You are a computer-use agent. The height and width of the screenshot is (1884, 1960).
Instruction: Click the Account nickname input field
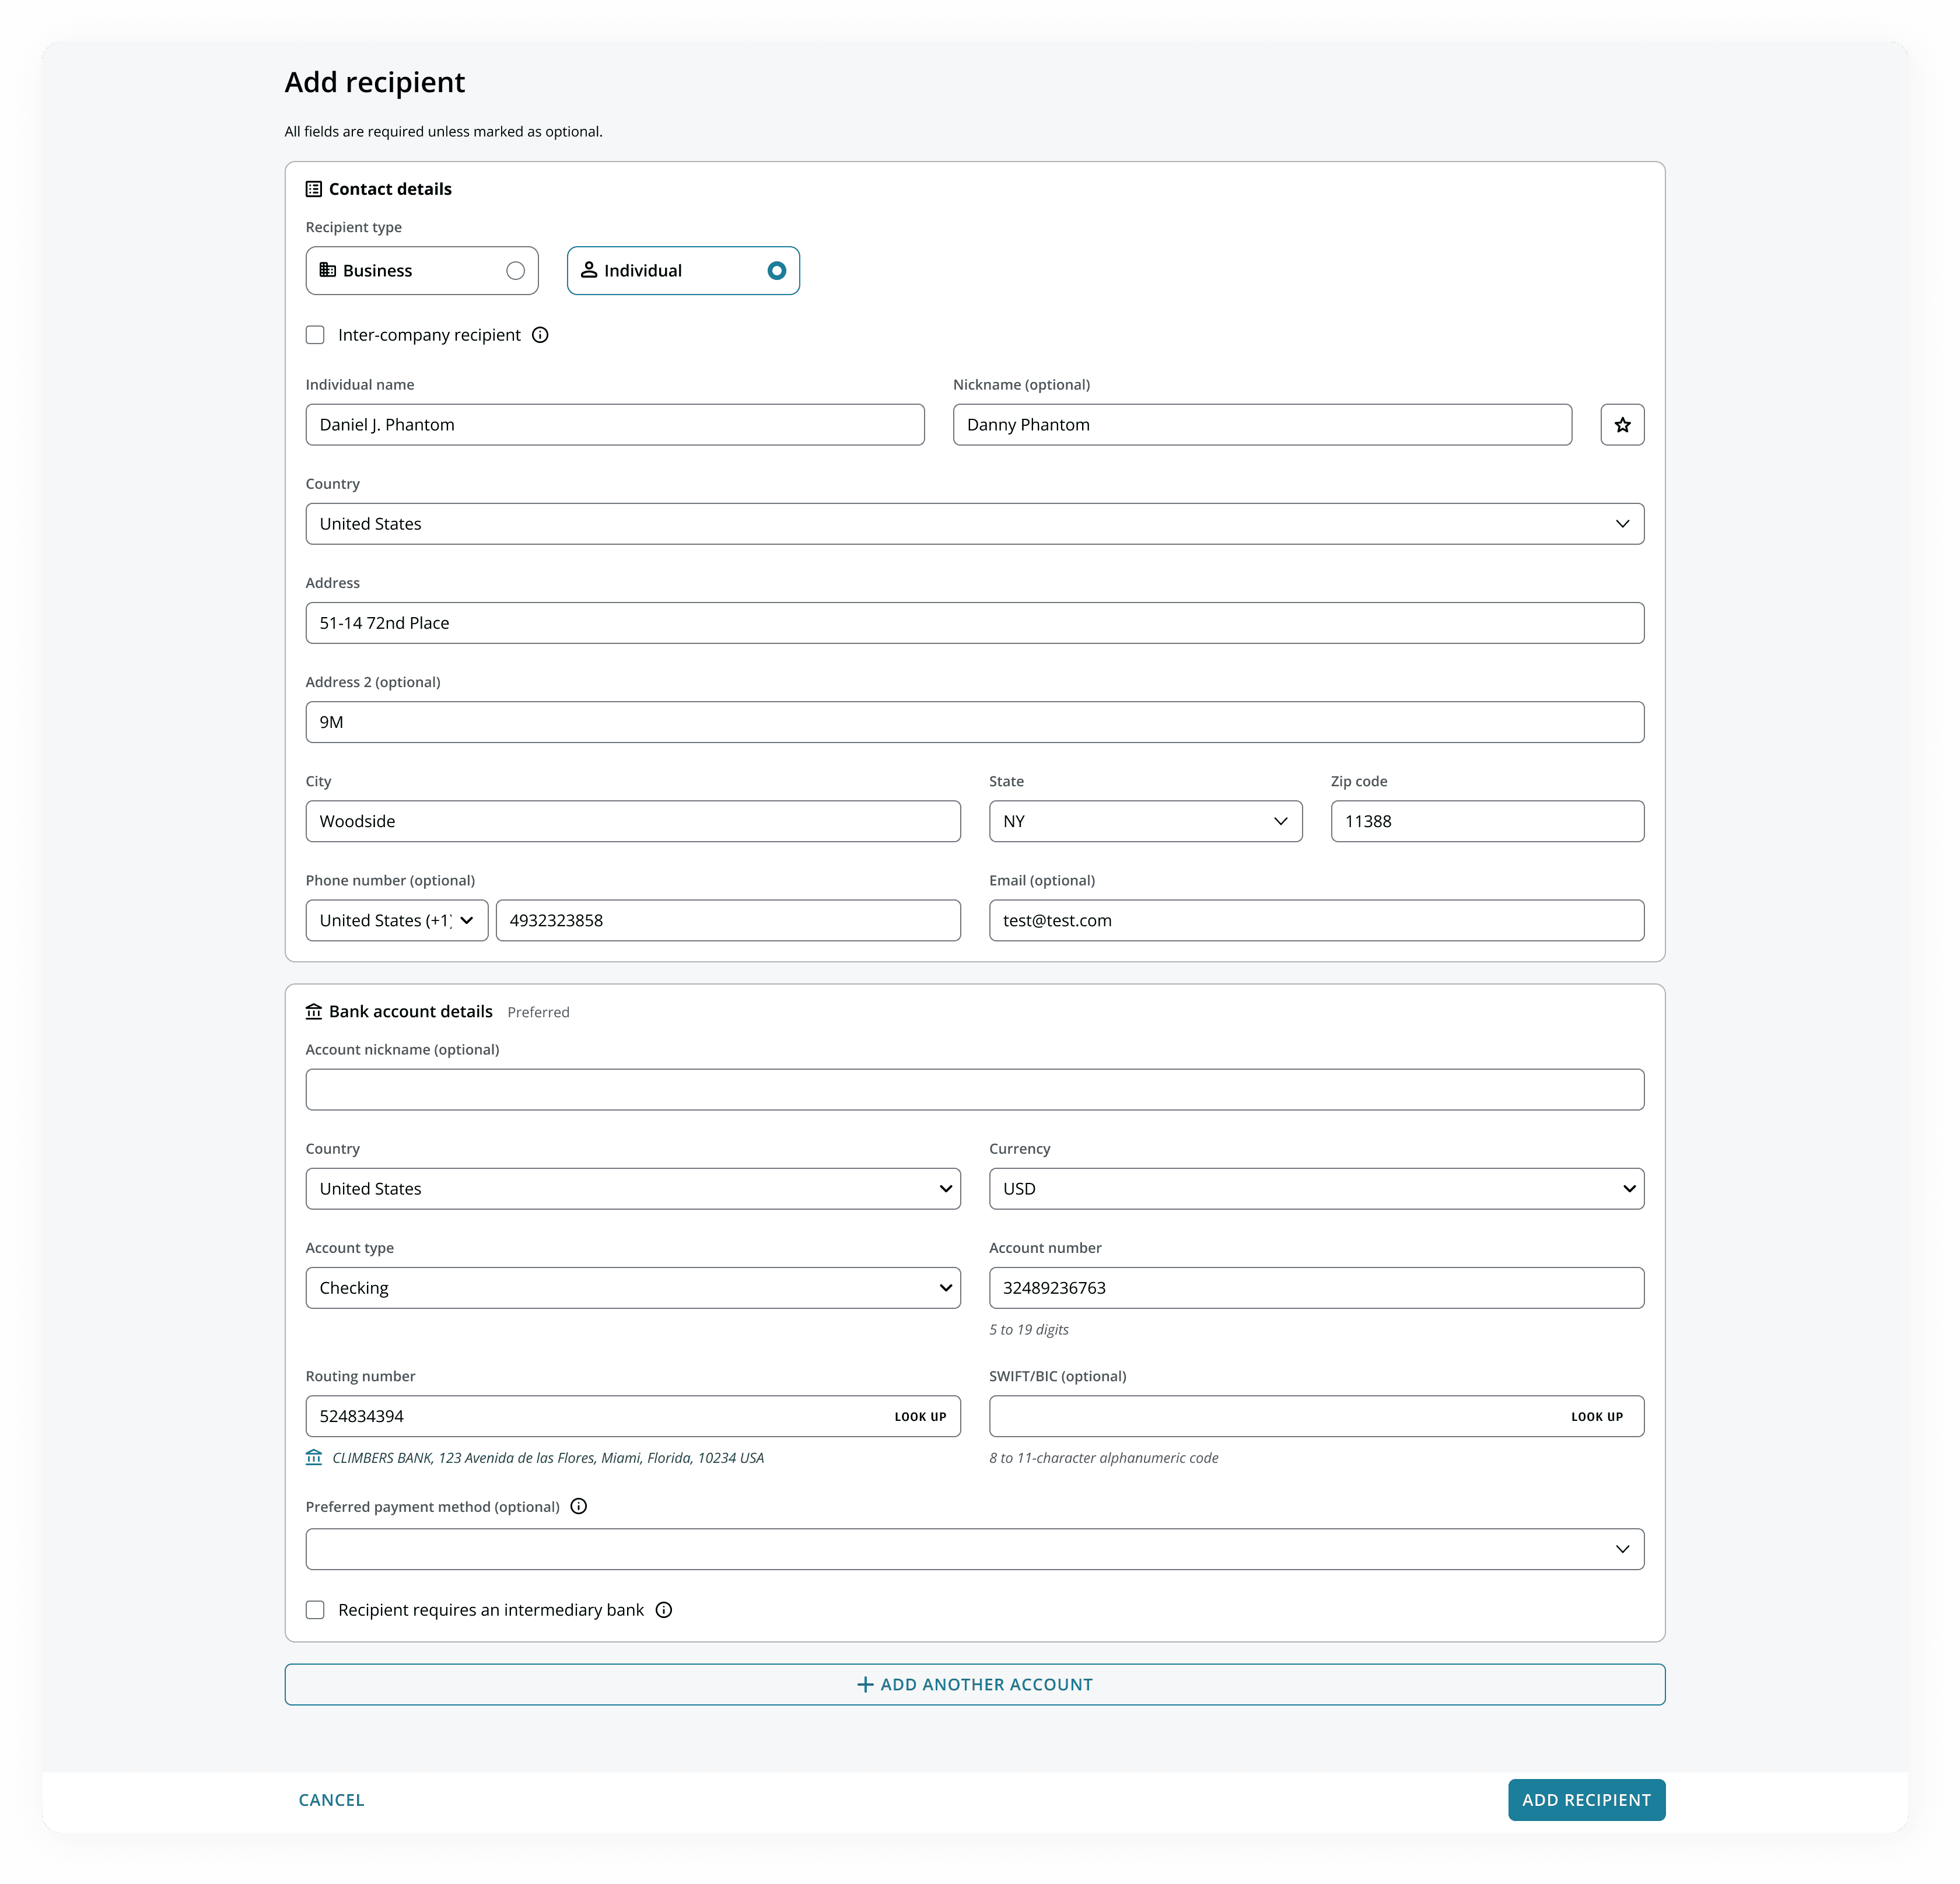pos(974,1089)
